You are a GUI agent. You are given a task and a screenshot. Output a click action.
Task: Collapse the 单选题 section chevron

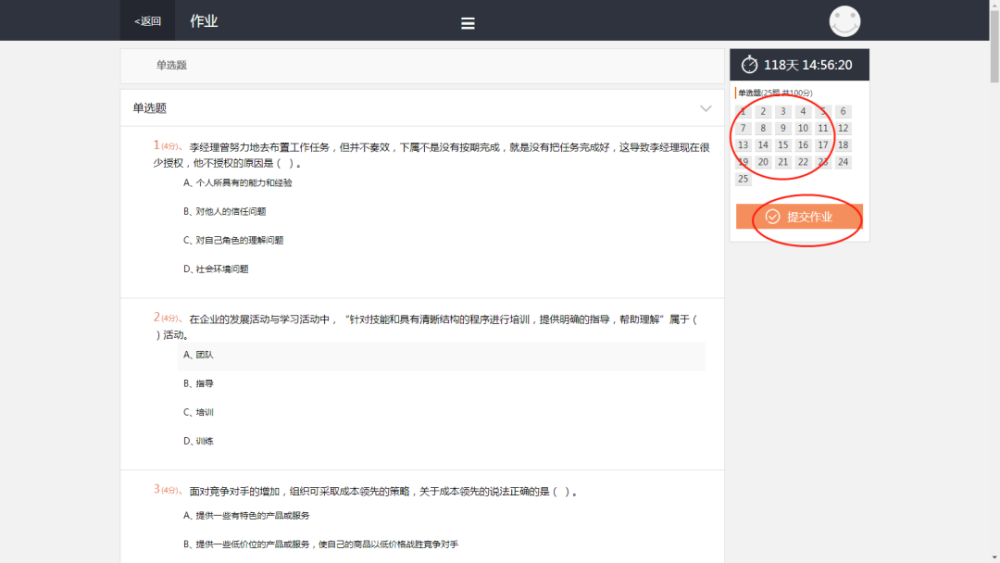tap(705, 108)
